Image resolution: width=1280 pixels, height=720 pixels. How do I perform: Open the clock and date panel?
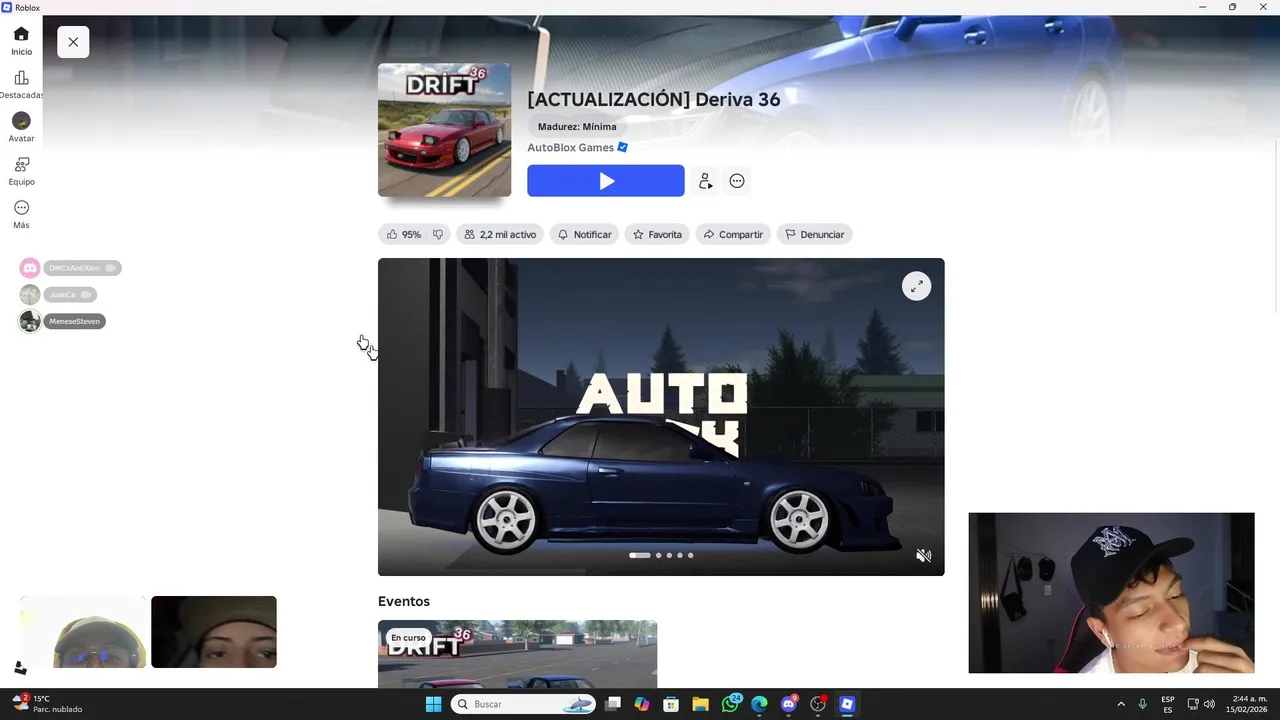(x=1247, y=704)
